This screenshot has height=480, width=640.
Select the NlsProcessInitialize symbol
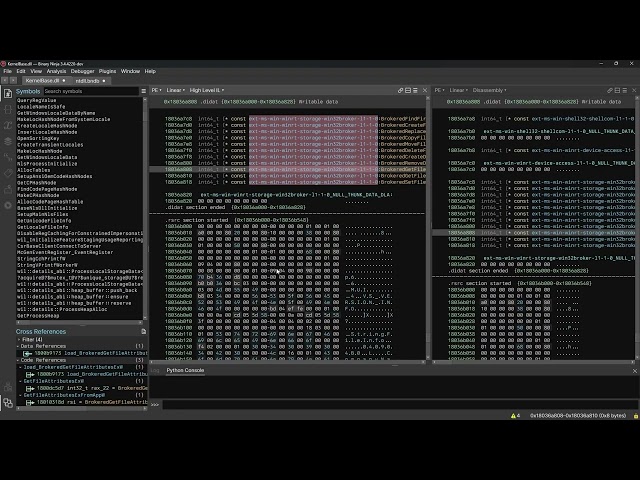pyautogui.click(x=47, y=164)
